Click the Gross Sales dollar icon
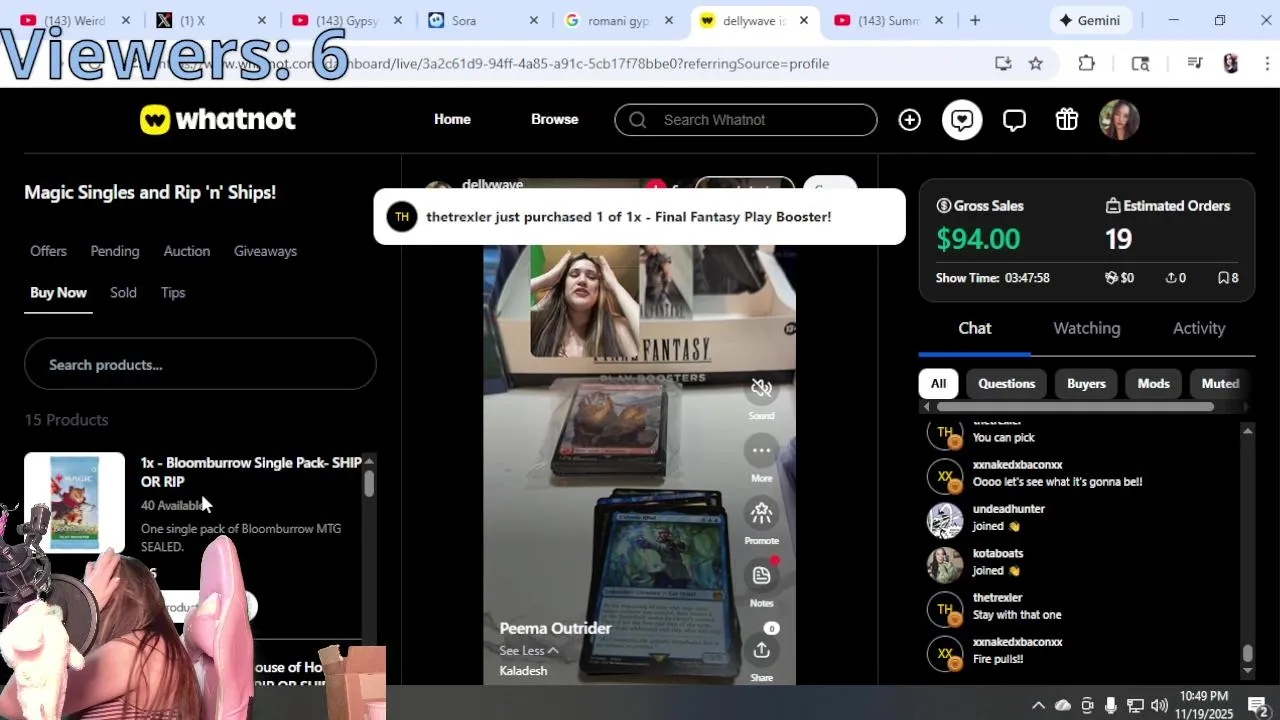 (943, 206)
